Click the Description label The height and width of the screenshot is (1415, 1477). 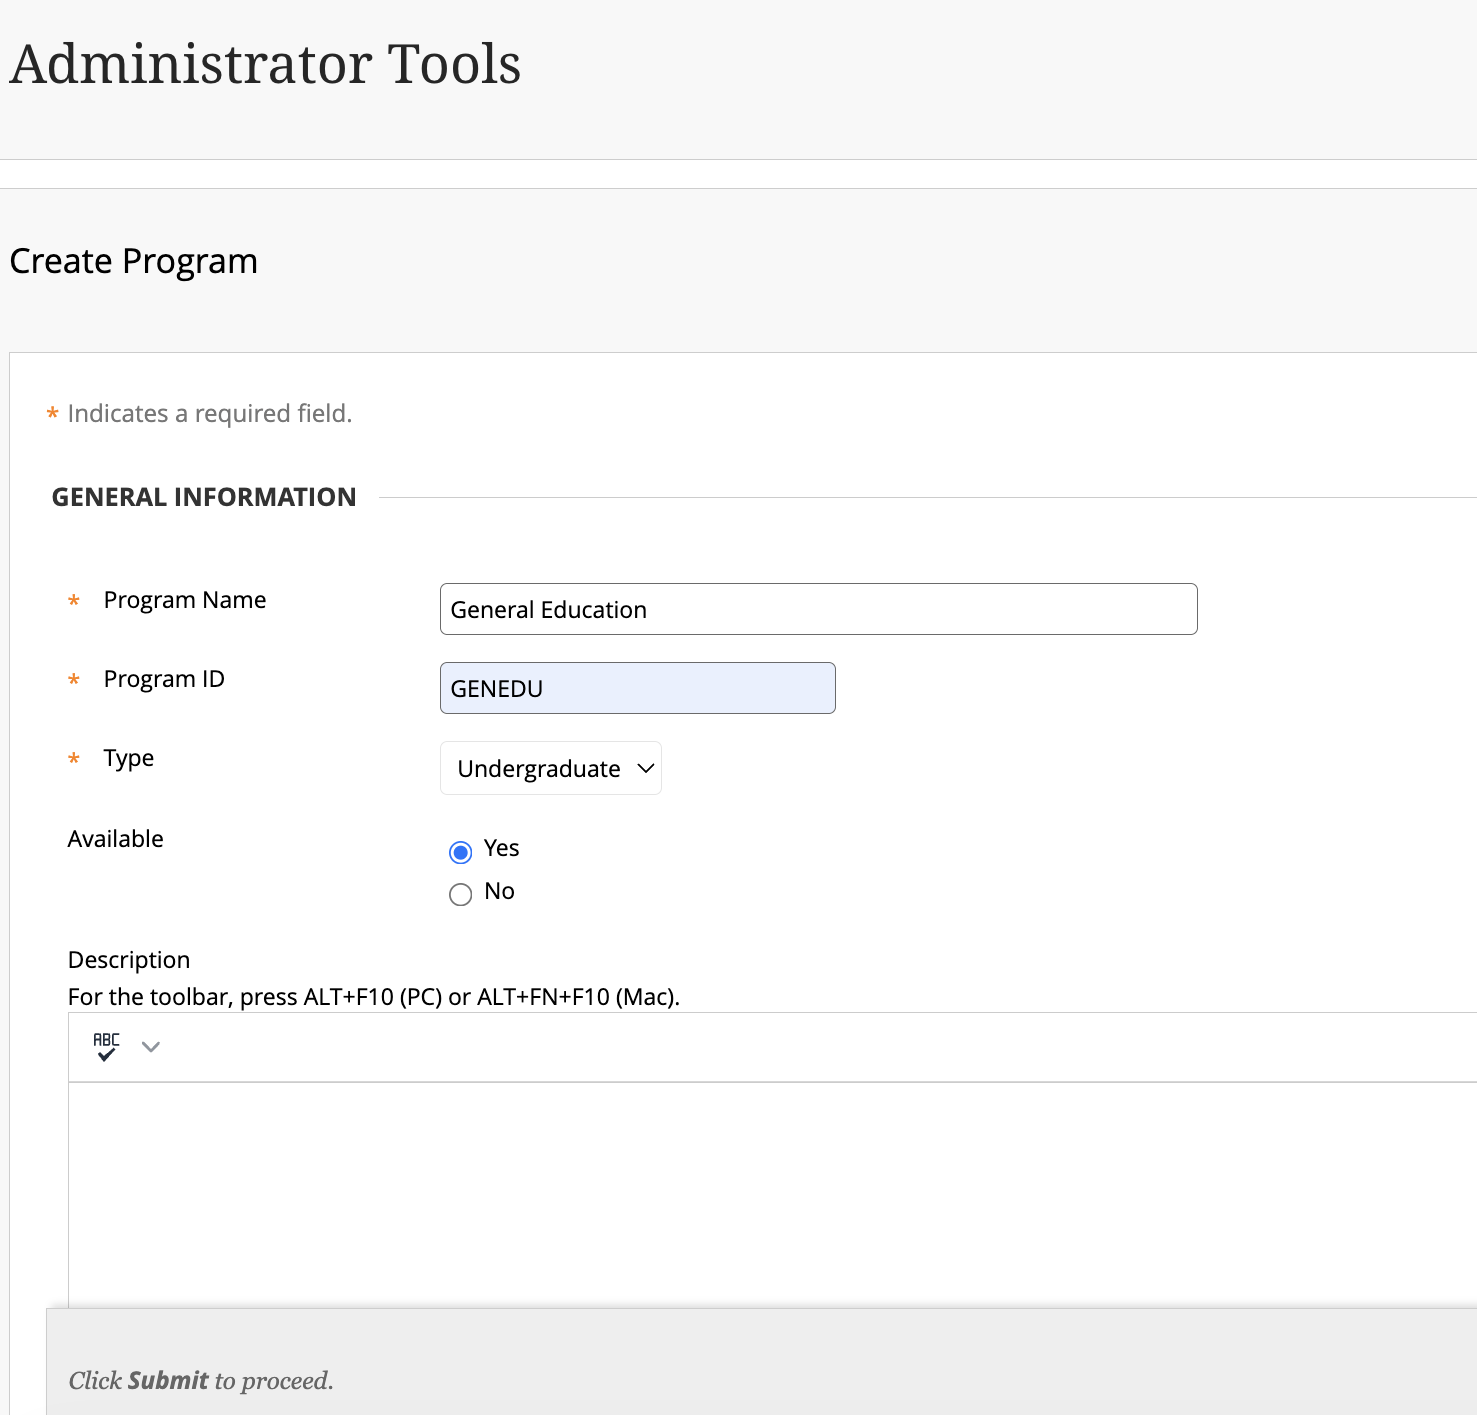point(128,959)
